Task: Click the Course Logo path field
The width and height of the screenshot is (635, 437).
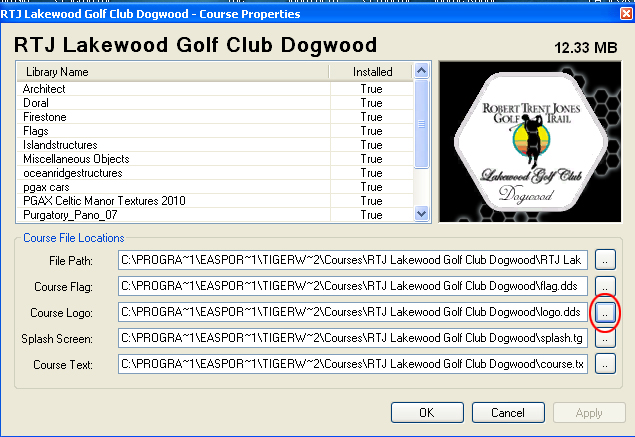Action: [353, 312]
